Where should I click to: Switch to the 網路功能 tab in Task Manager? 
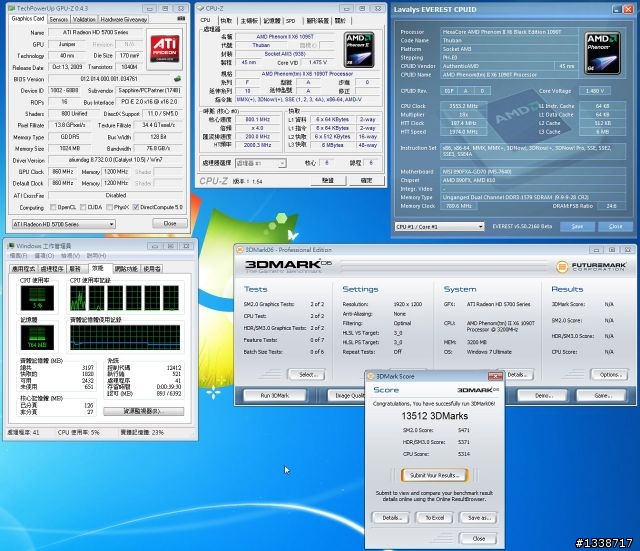(x=126, y=269)
